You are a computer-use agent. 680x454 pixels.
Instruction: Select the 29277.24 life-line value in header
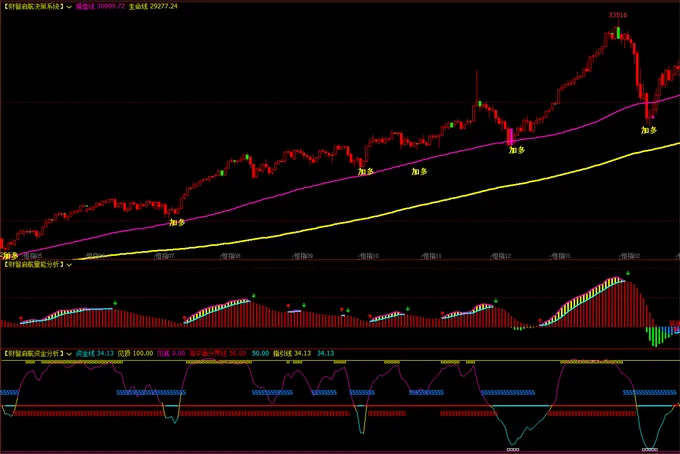pos(163,7)
